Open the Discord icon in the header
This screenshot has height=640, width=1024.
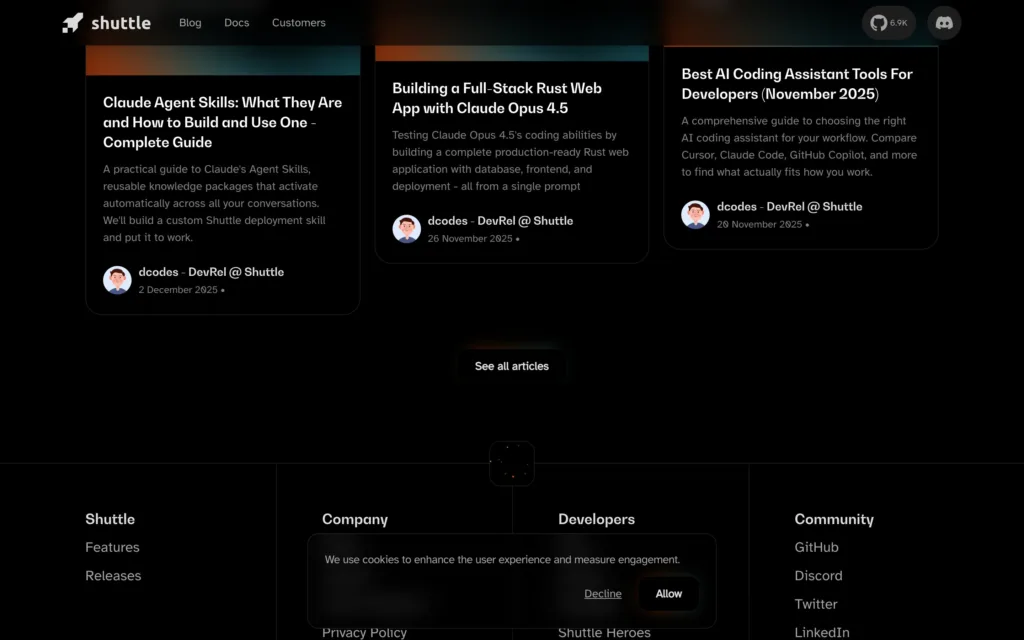(944, 23)
